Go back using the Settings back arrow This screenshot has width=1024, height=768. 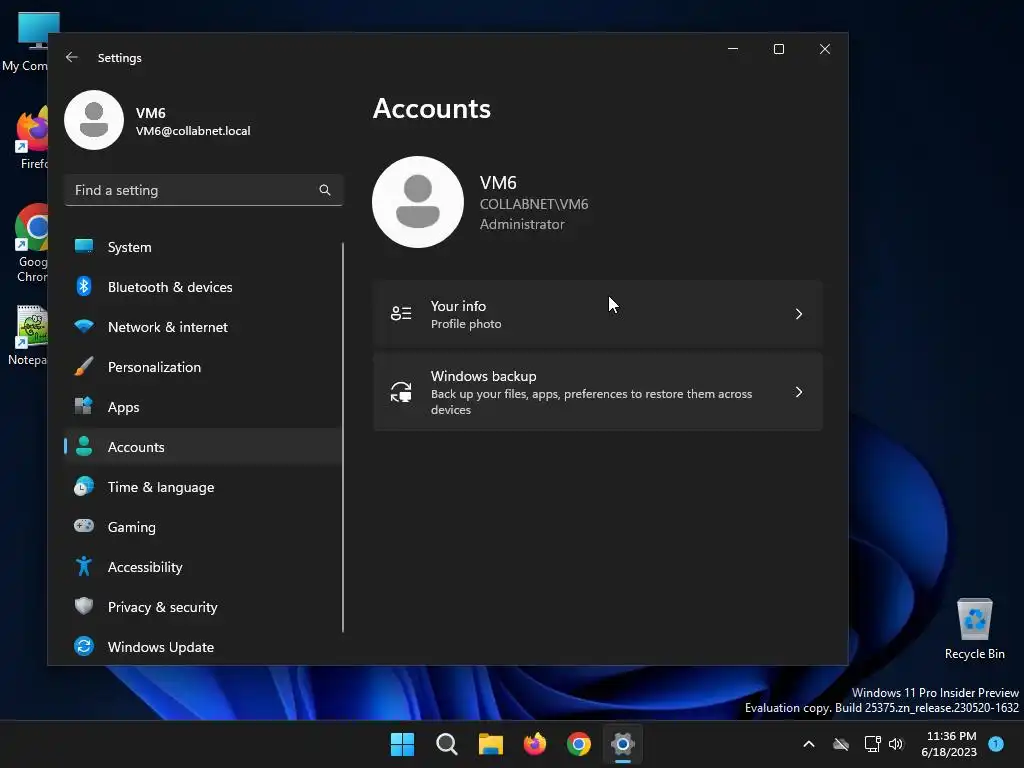click(x=72, y=57)
